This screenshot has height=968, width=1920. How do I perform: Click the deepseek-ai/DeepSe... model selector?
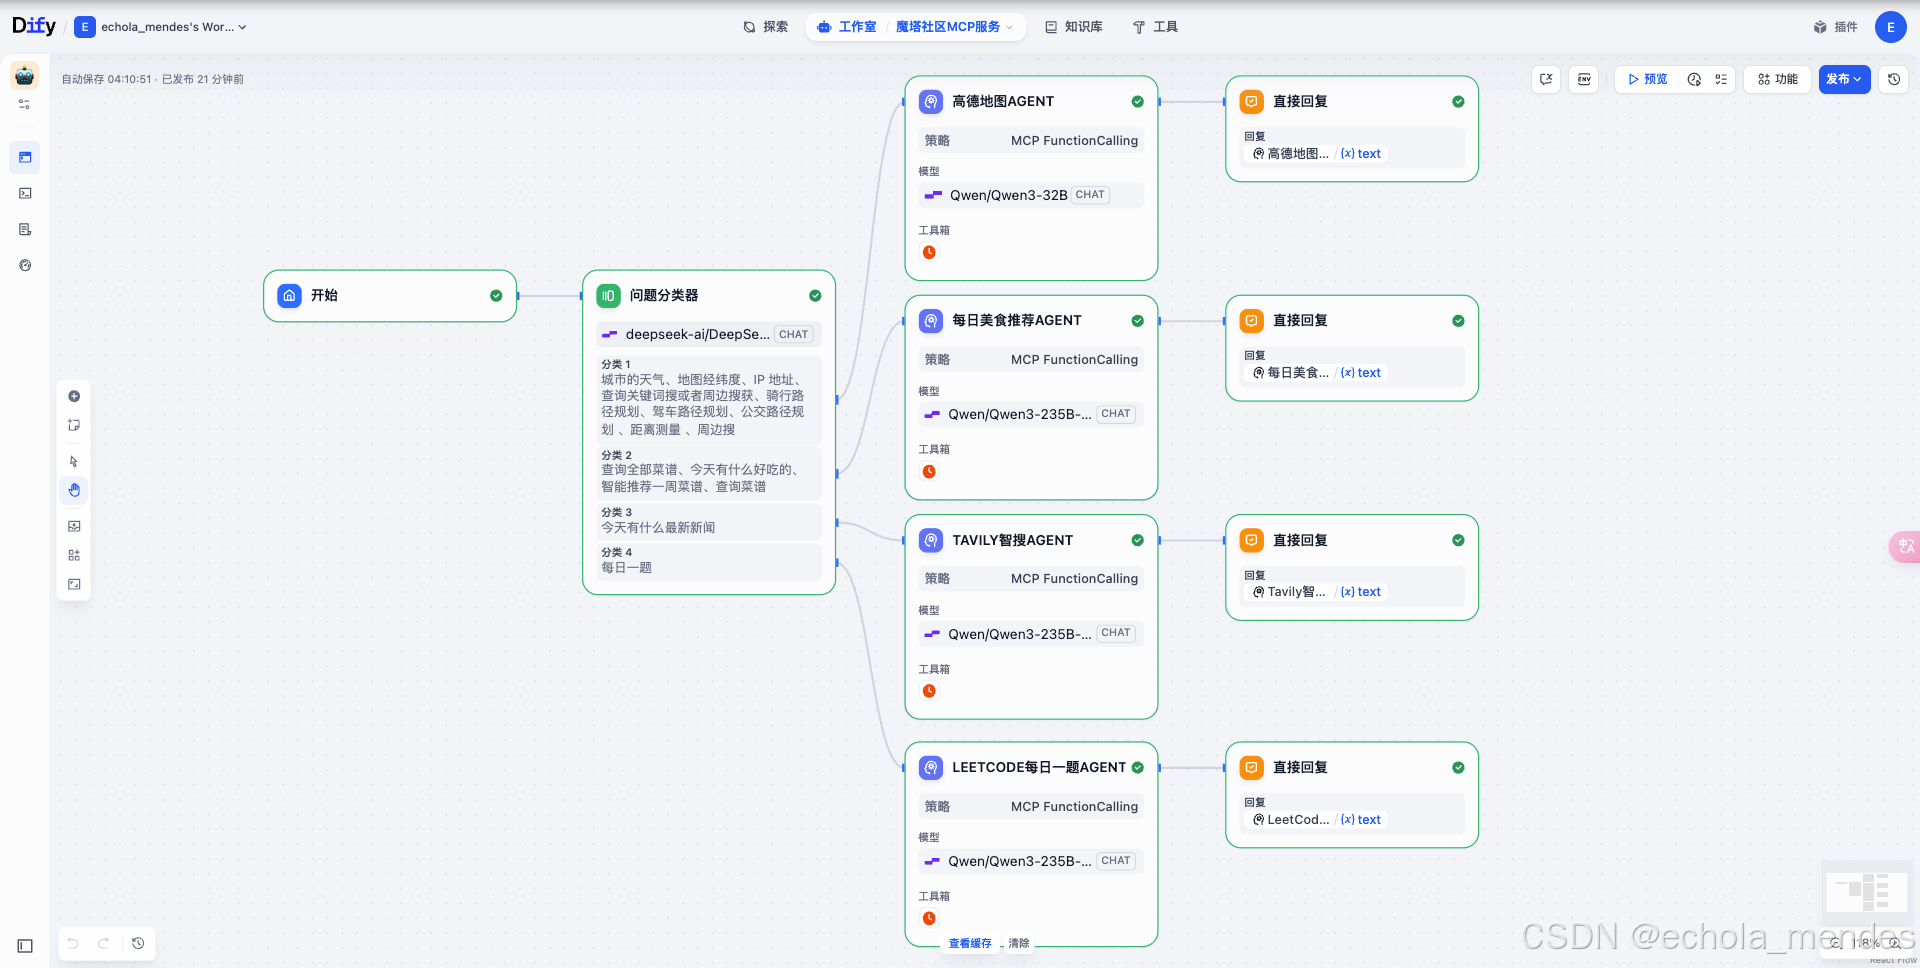coord(709,334)
